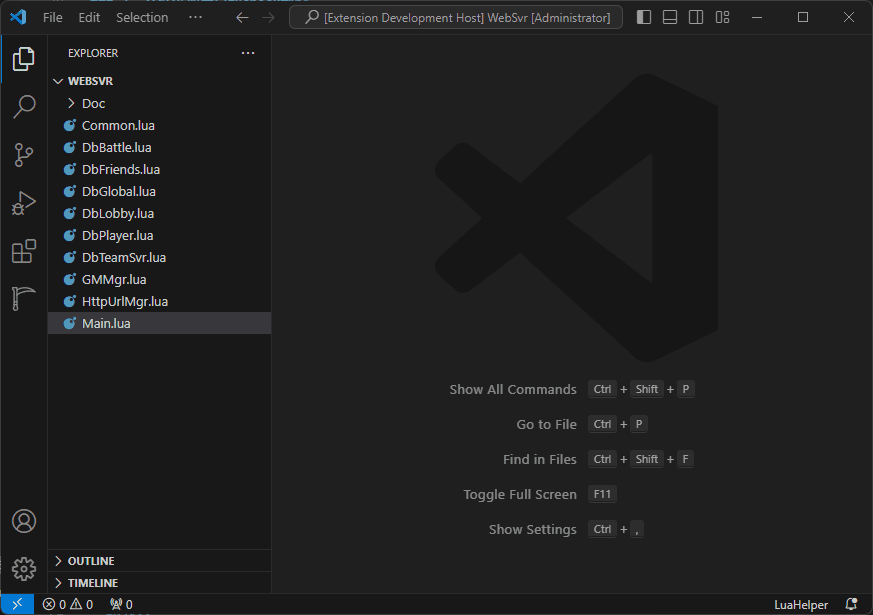The height and width of the screenshot is (615, 873).
Task: Toggle bottom panel layout icon
Action: point(670,17)
